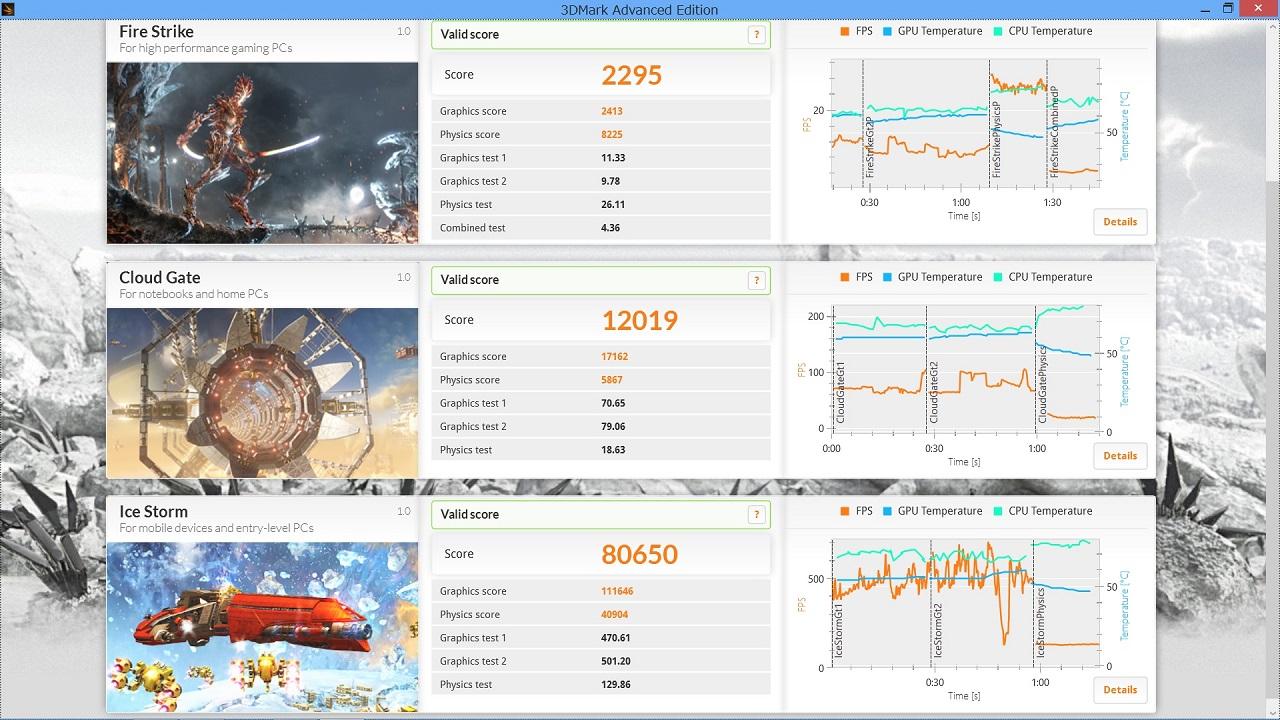Viewport: 1280px width, 720px height.
Task: Open Details for the Cloud Gate chart
Action: [1120, 456]
